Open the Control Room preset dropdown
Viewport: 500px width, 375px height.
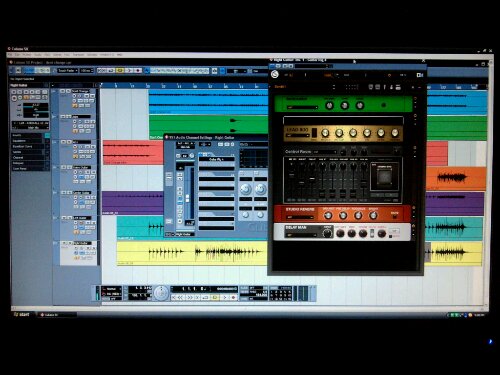(x=325, y=152)
